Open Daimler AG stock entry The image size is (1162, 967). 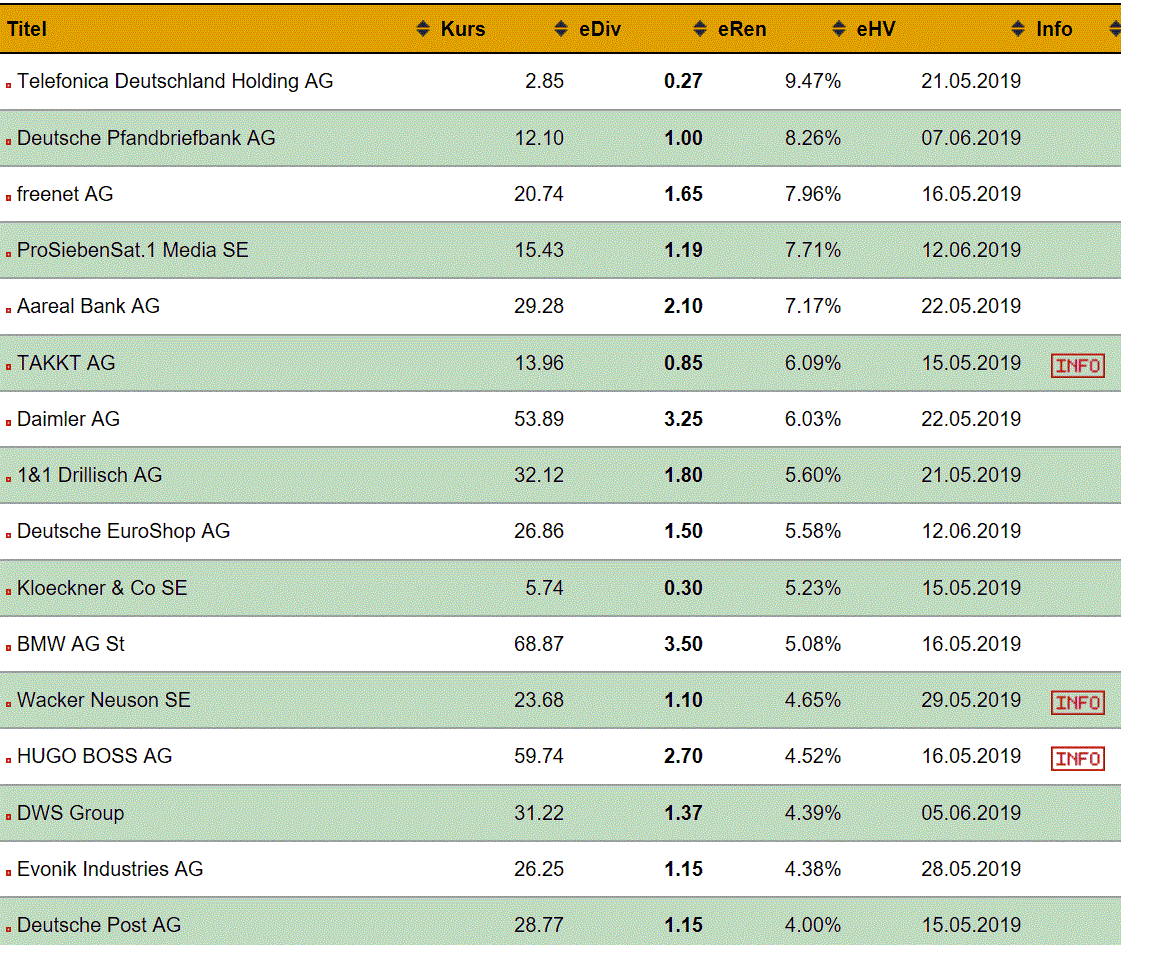coord(68,419)
